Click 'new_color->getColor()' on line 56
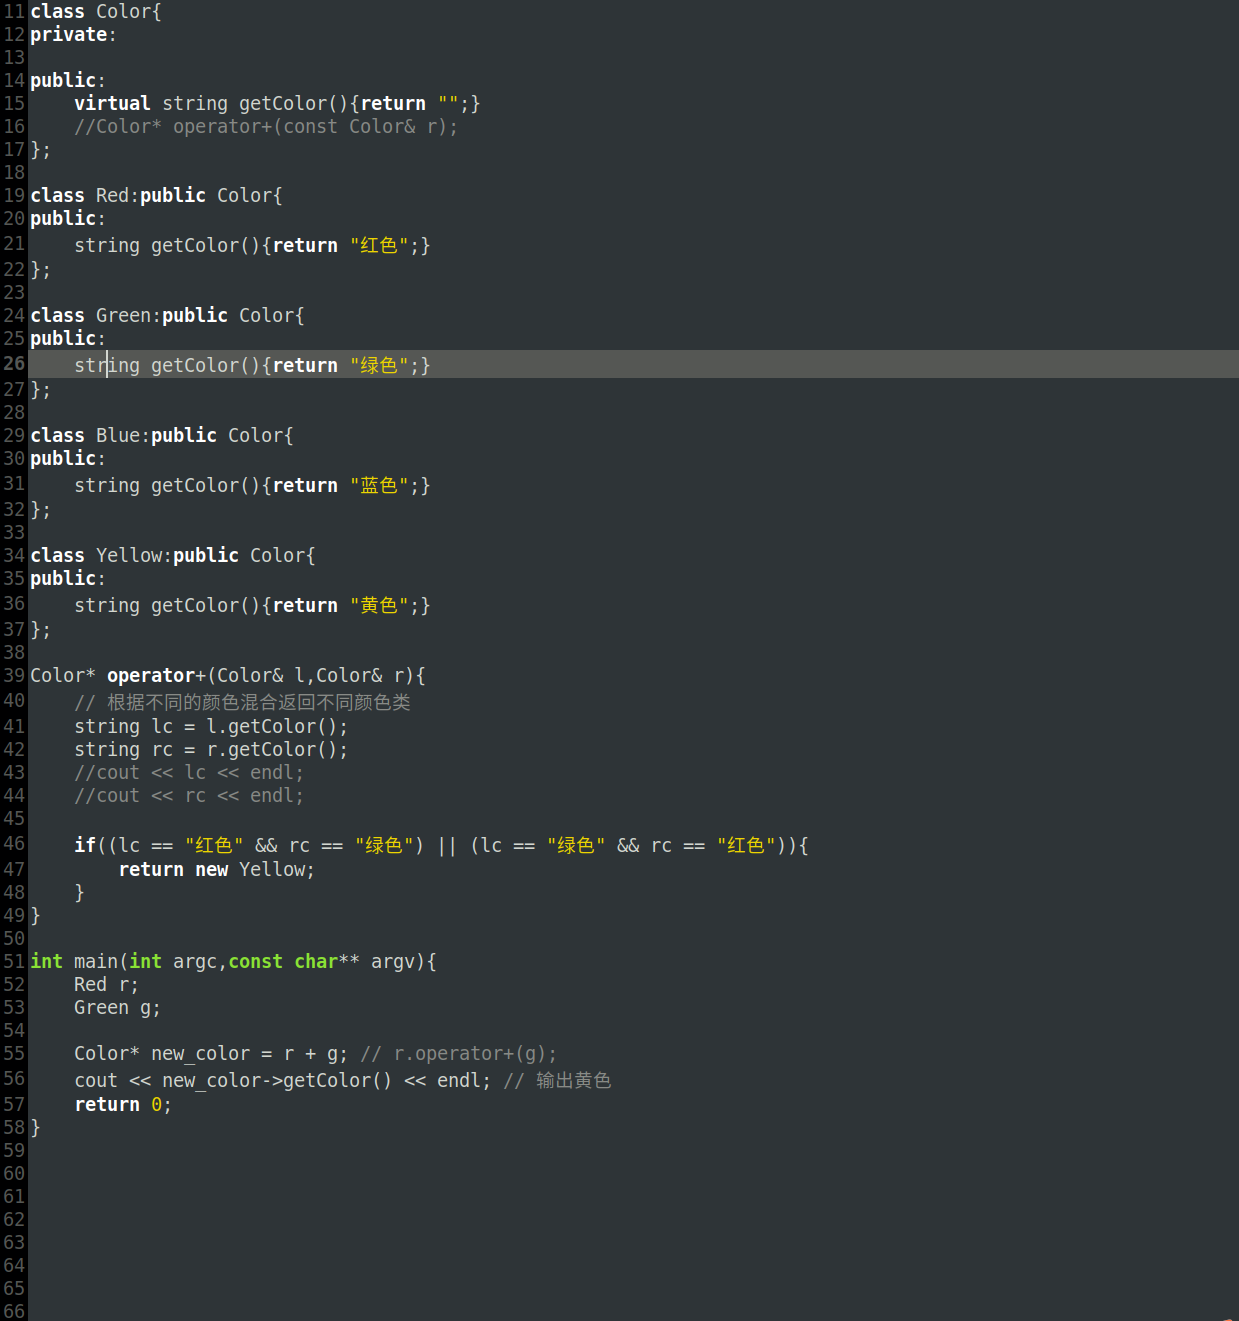The height and width of the screenshot is (1321, 1239). point(277,1081)
